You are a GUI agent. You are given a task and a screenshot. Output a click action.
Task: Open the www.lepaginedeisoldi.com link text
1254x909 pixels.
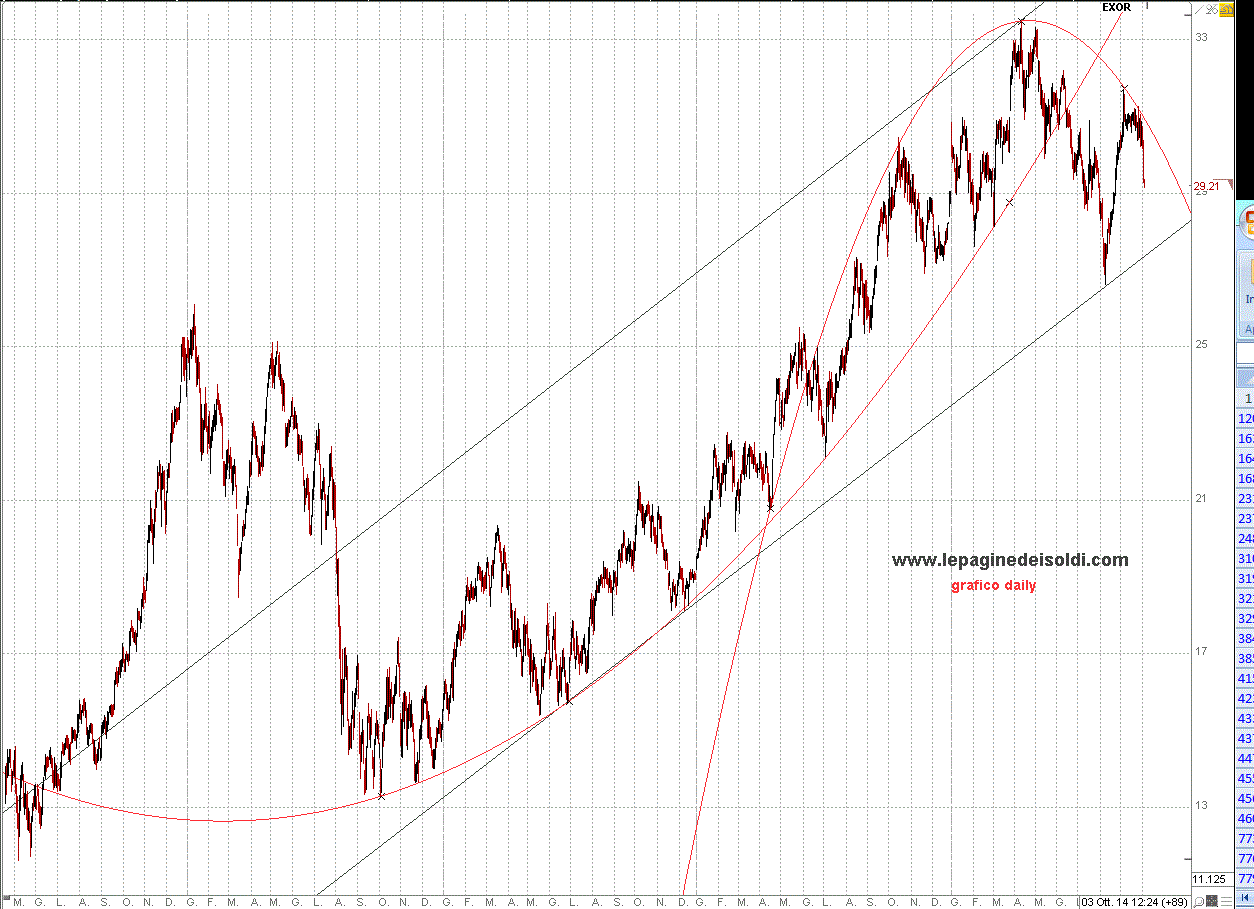coord(1010,560)
